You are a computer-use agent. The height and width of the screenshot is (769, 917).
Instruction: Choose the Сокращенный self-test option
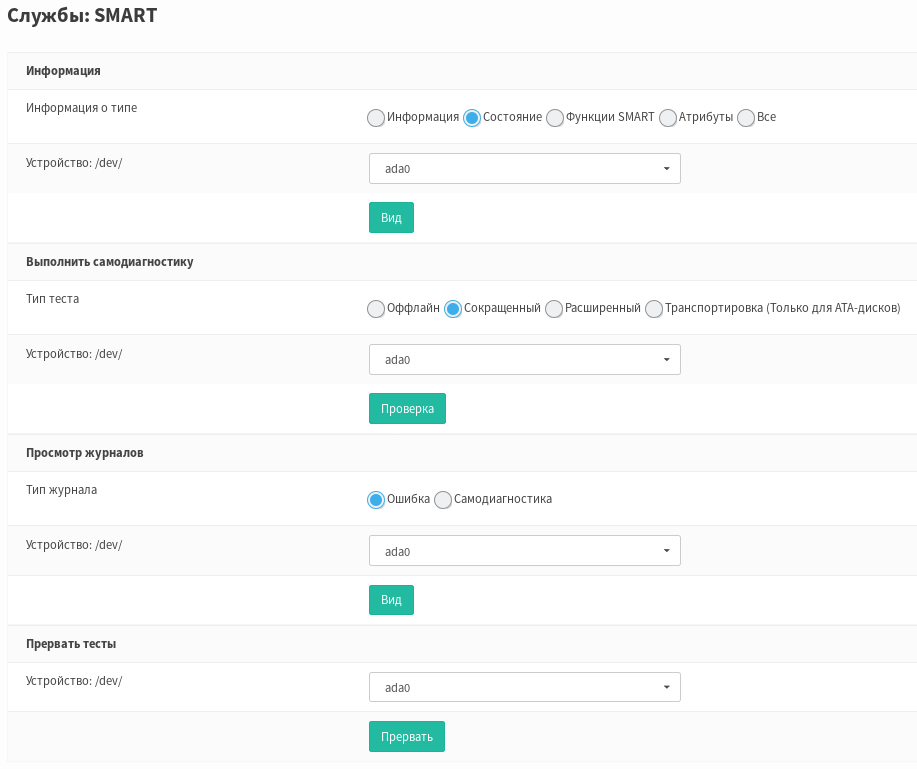[453, 309]
